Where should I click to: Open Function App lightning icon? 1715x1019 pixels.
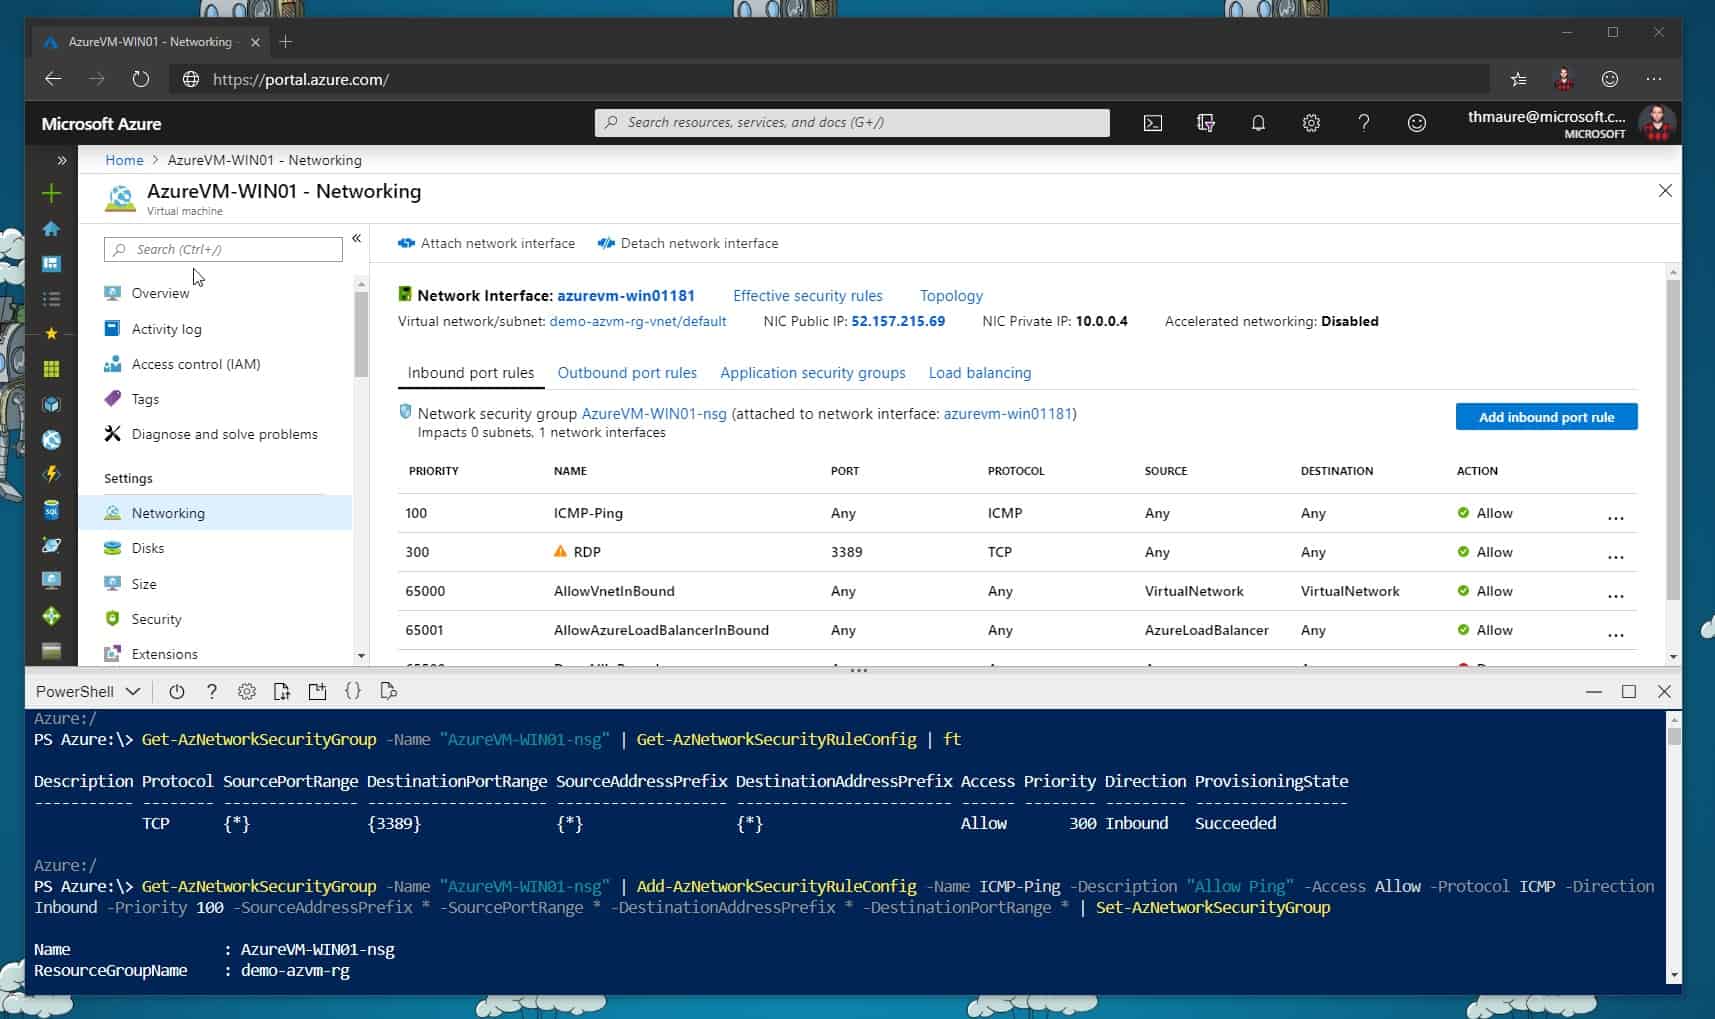click(51, 475)
